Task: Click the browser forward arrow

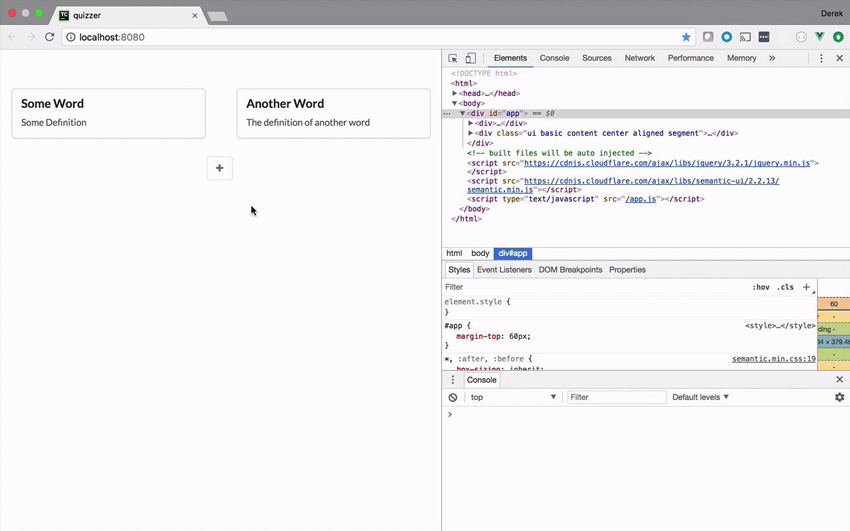Action: (x=31, y=37)
